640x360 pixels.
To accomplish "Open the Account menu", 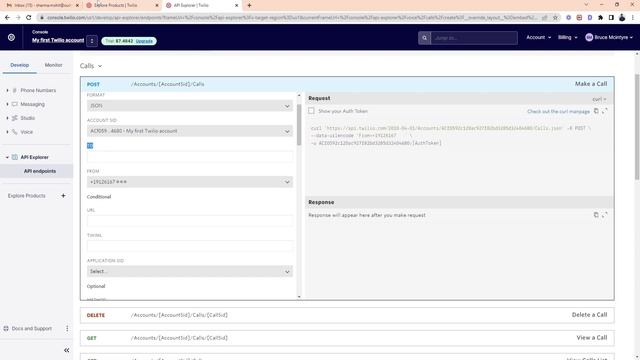I will pos(538,38).
